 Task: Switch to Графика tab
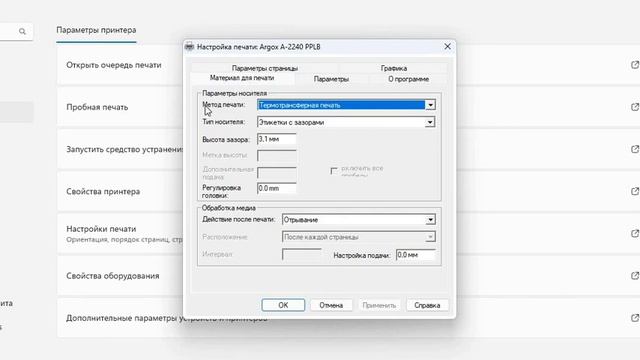pos(394,68)
